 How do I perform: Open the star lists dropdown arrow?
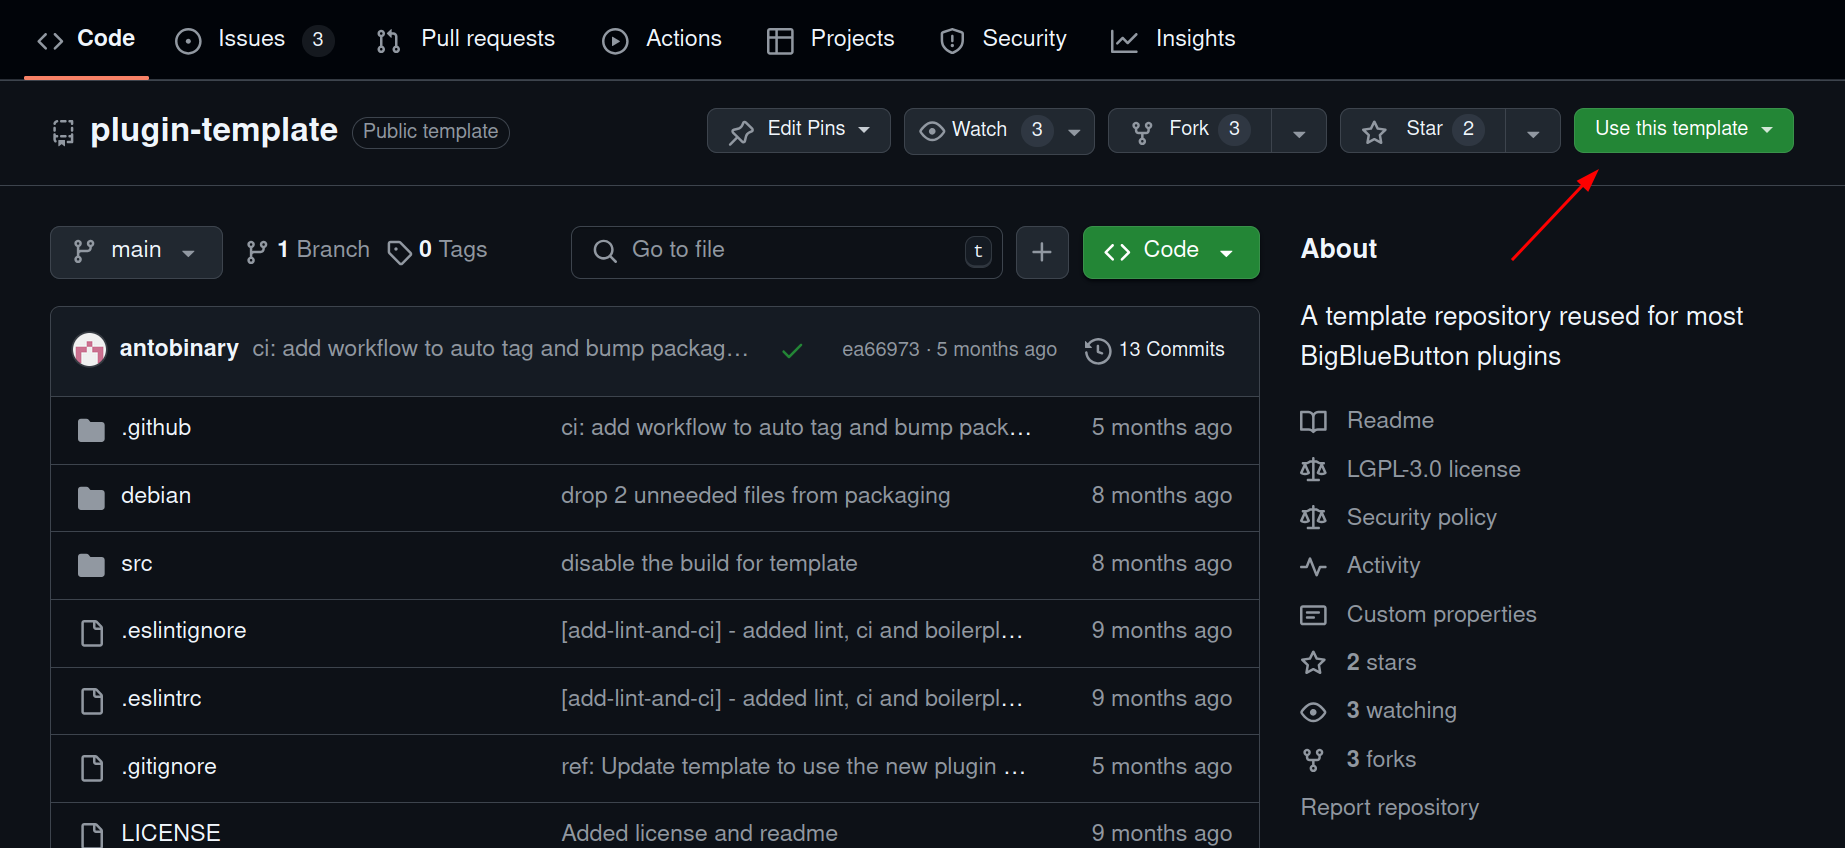1533,131
